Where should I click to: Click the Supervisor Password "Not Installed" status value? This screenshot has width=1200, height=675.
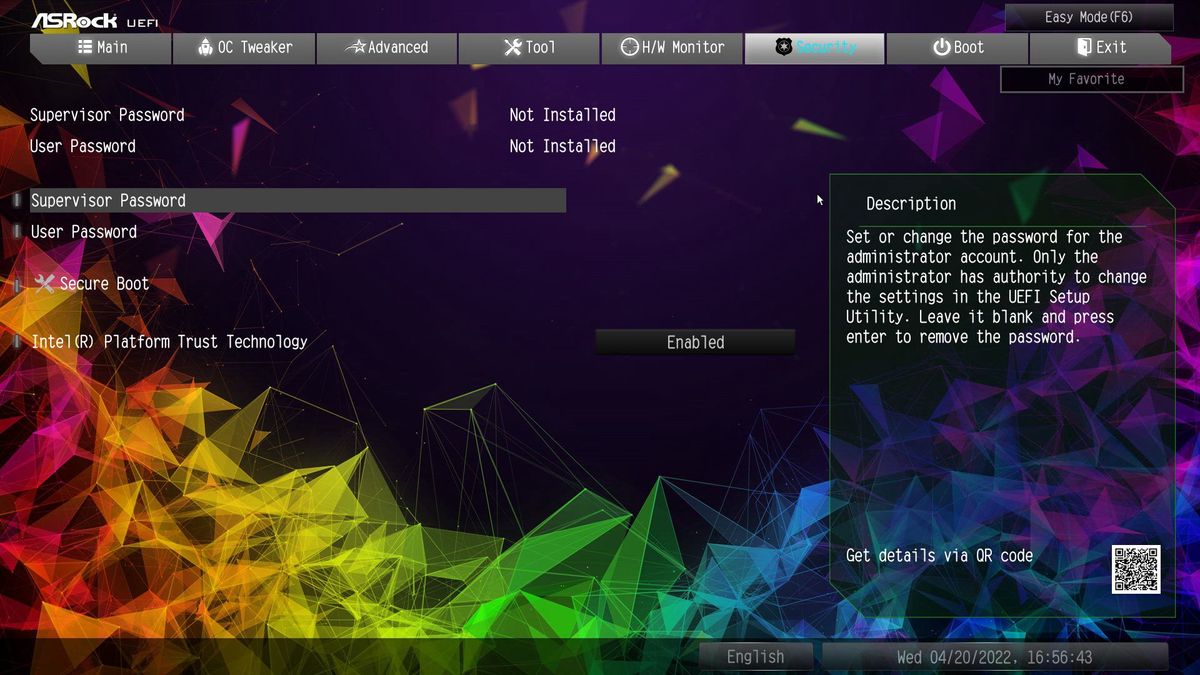562,115
